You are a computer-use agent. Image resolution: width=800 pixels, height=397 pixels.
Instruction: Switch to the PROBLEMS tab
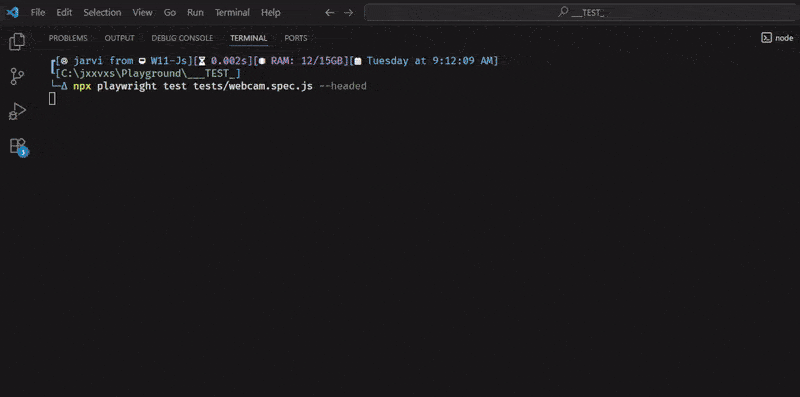[68, 38]
